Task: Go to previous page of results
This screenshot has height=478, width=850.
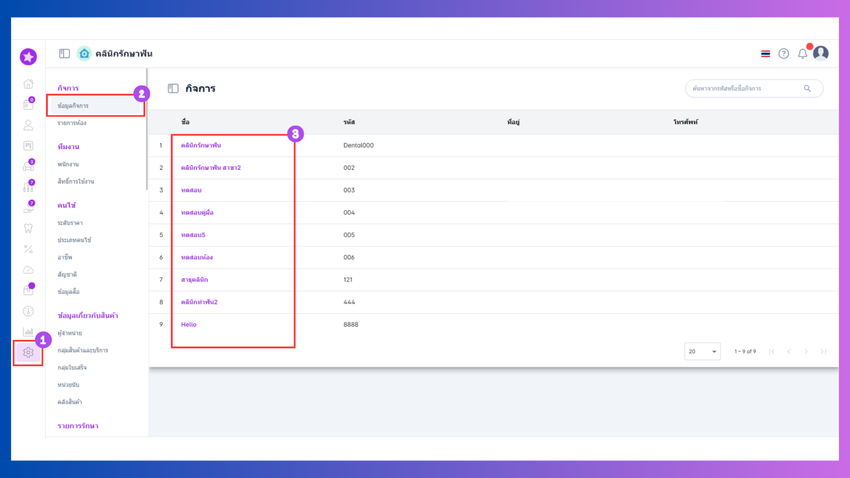Action: [789, 352]
